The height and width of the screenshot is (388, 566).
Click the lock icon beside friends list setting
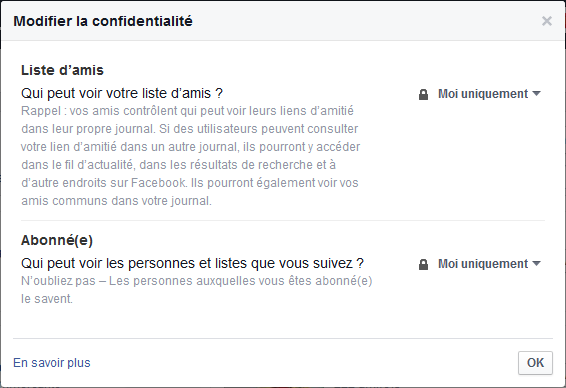[423, 94]
